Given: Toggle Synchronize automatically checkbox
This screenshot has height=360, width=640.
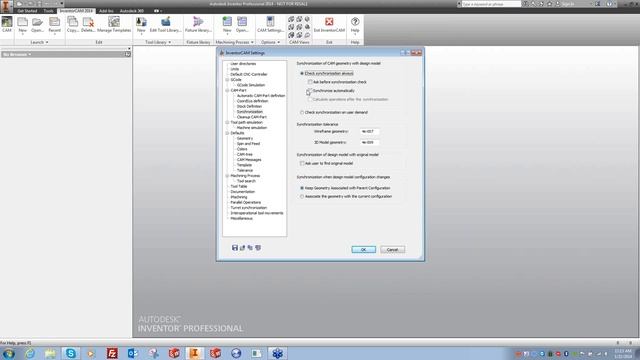Looking at the screenshot, I should coord(310,91).
